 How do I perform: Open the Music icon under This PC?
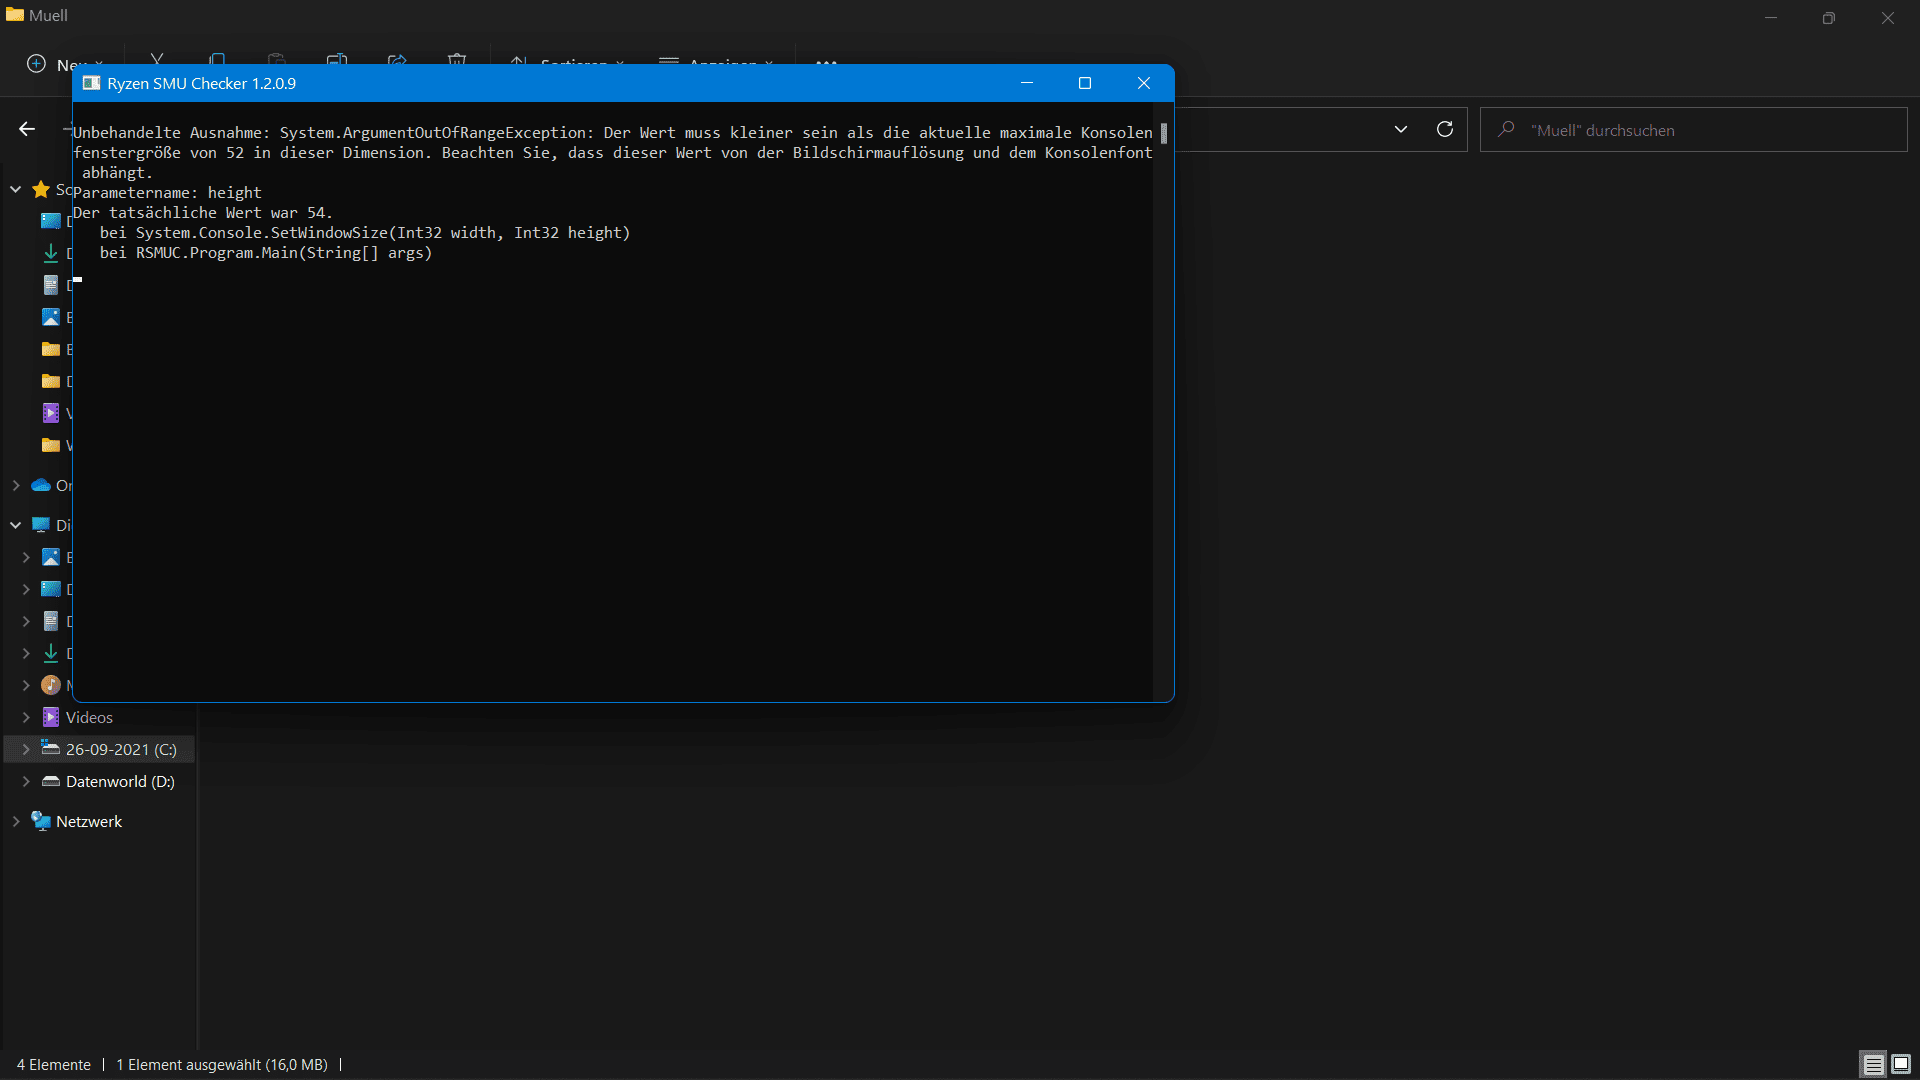coord(51,685)
